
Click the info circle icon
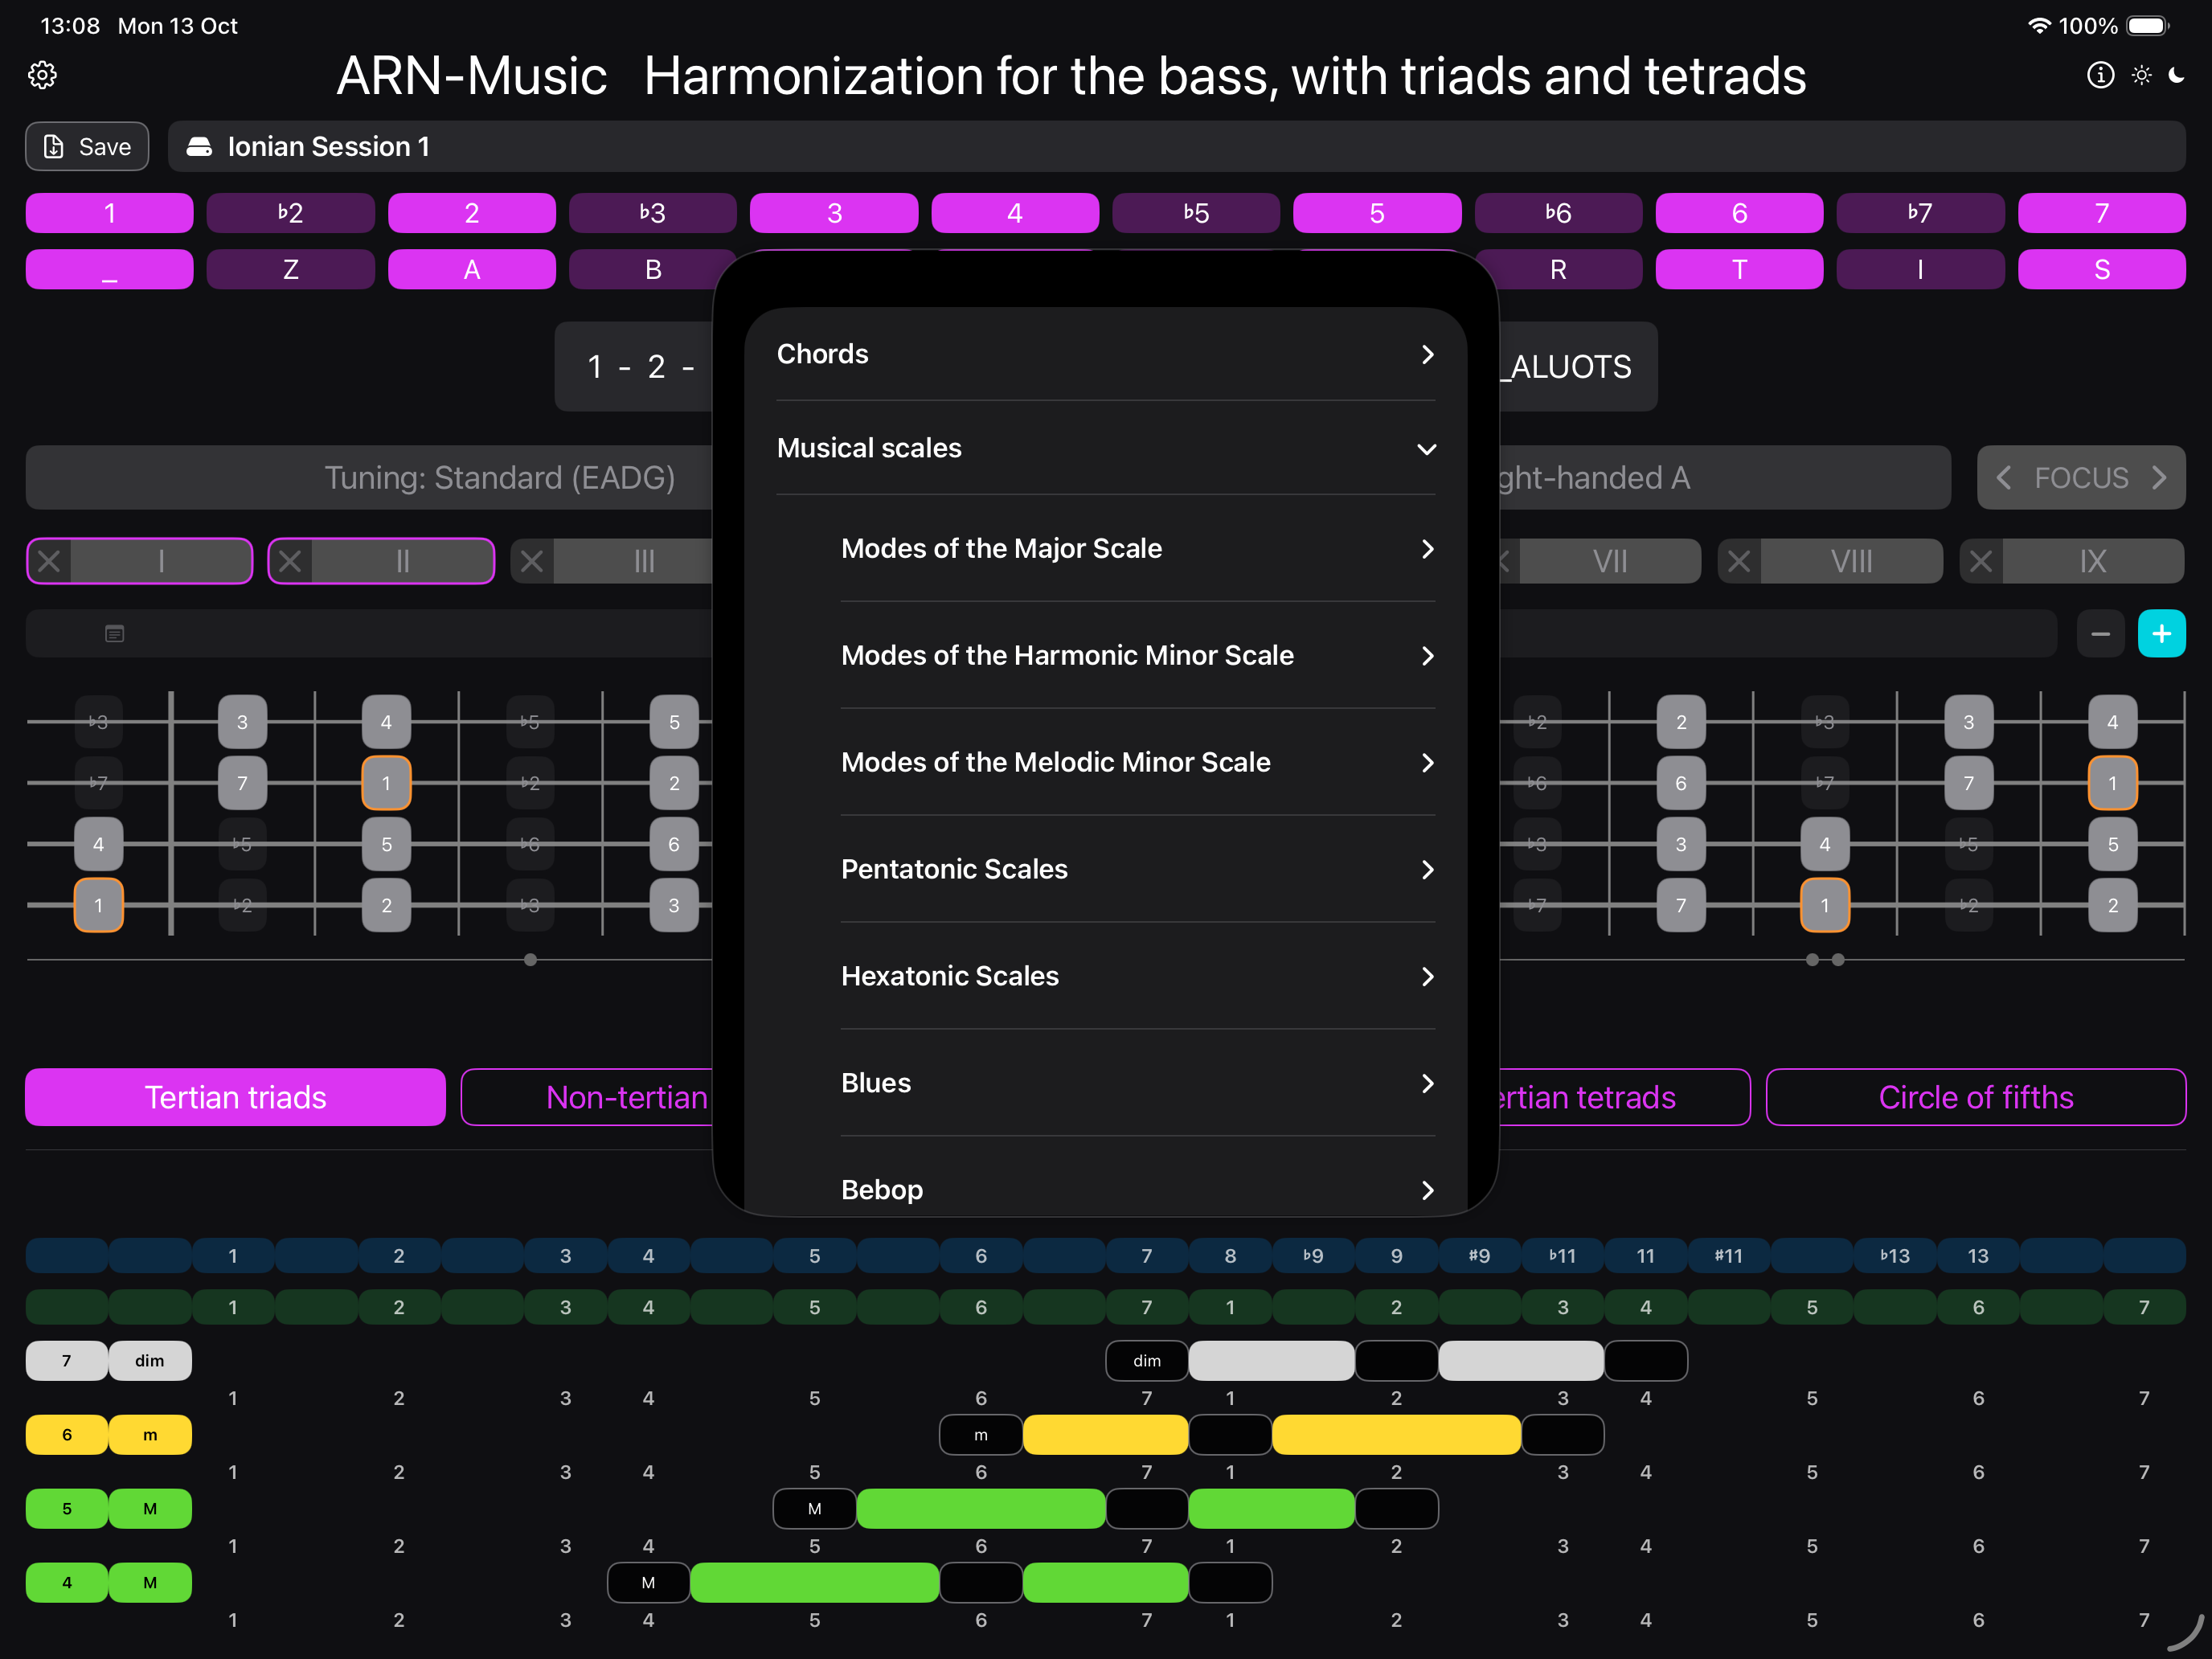click(2100, 75)
